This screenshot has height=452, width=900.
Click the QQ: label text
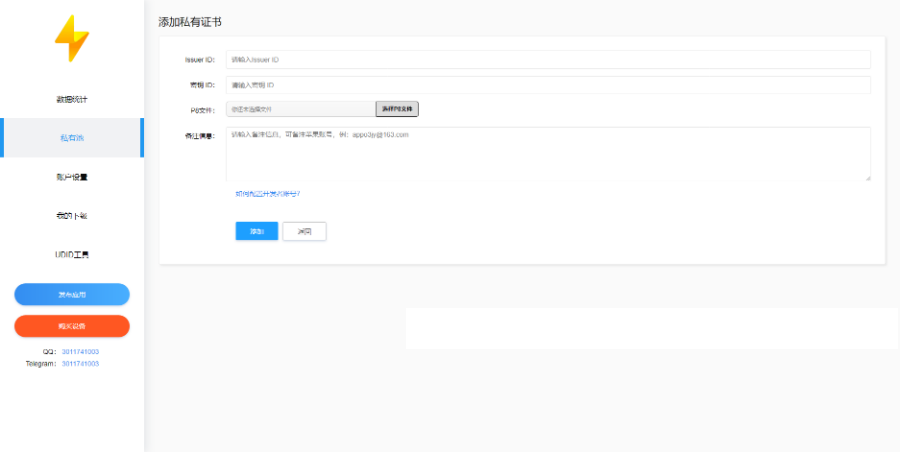50,351
